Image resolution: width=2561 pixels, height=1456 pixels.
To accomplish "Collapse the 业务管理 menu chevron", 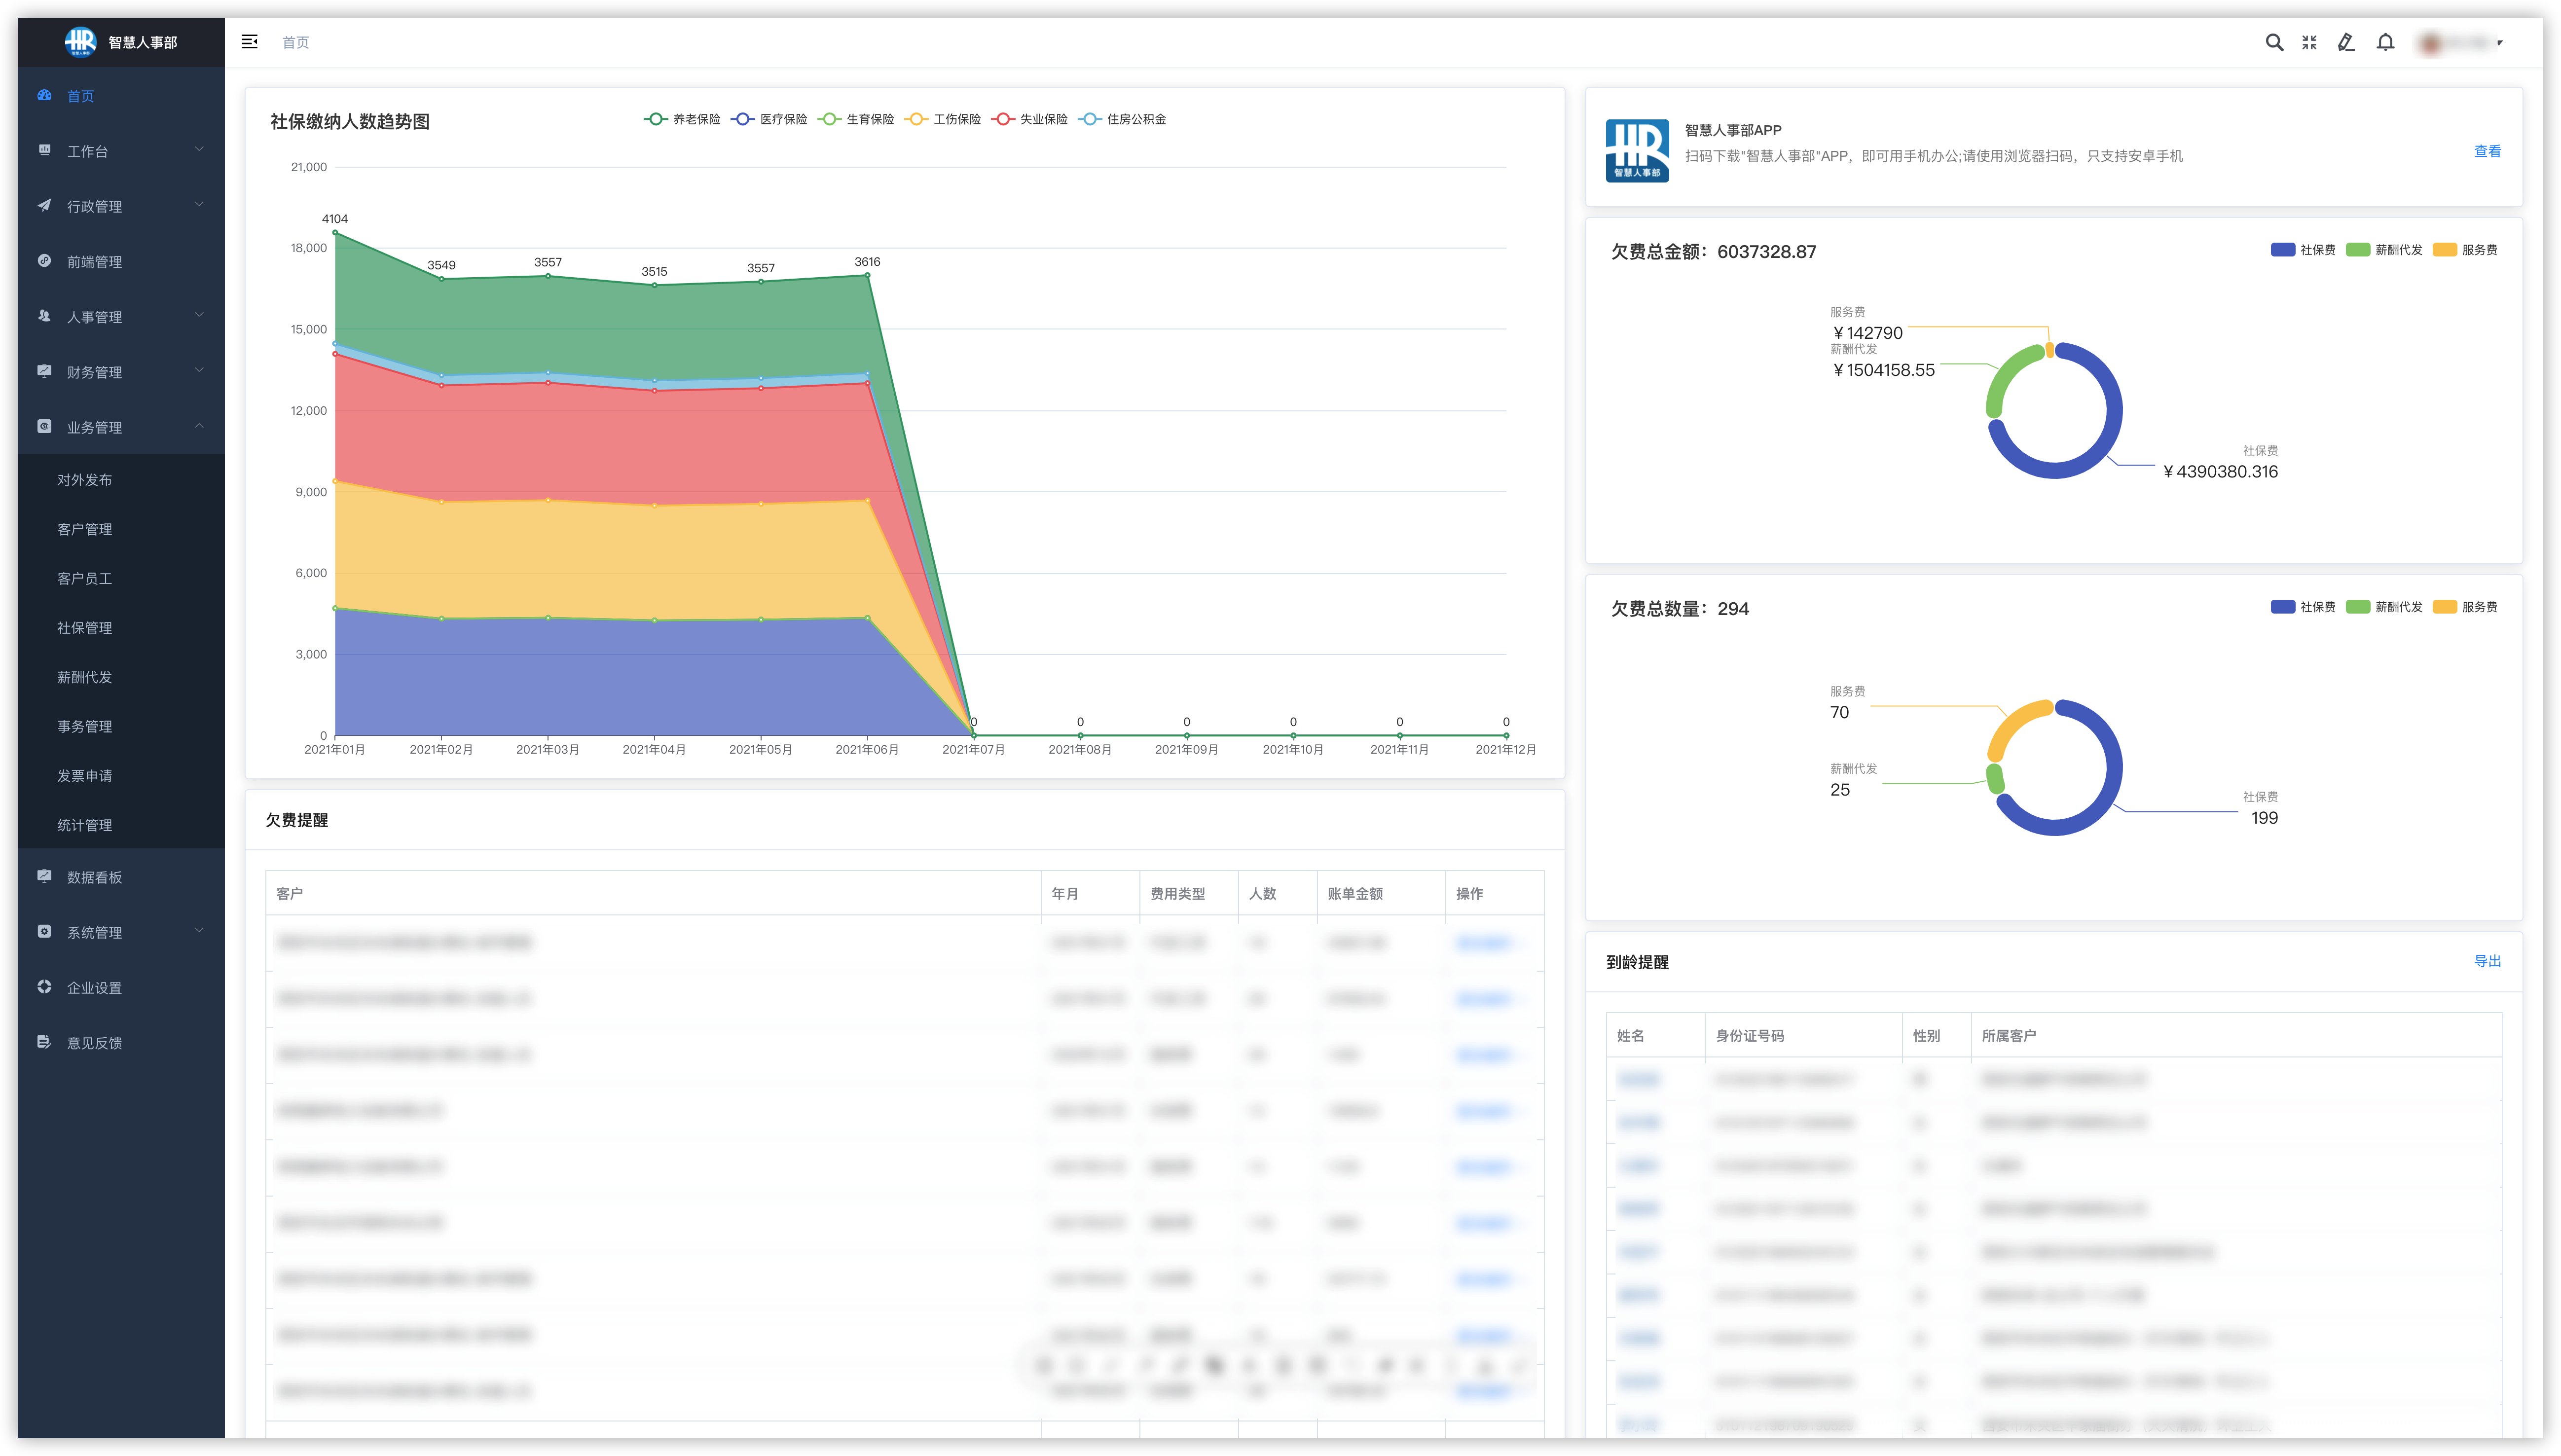I will point(199,426).
